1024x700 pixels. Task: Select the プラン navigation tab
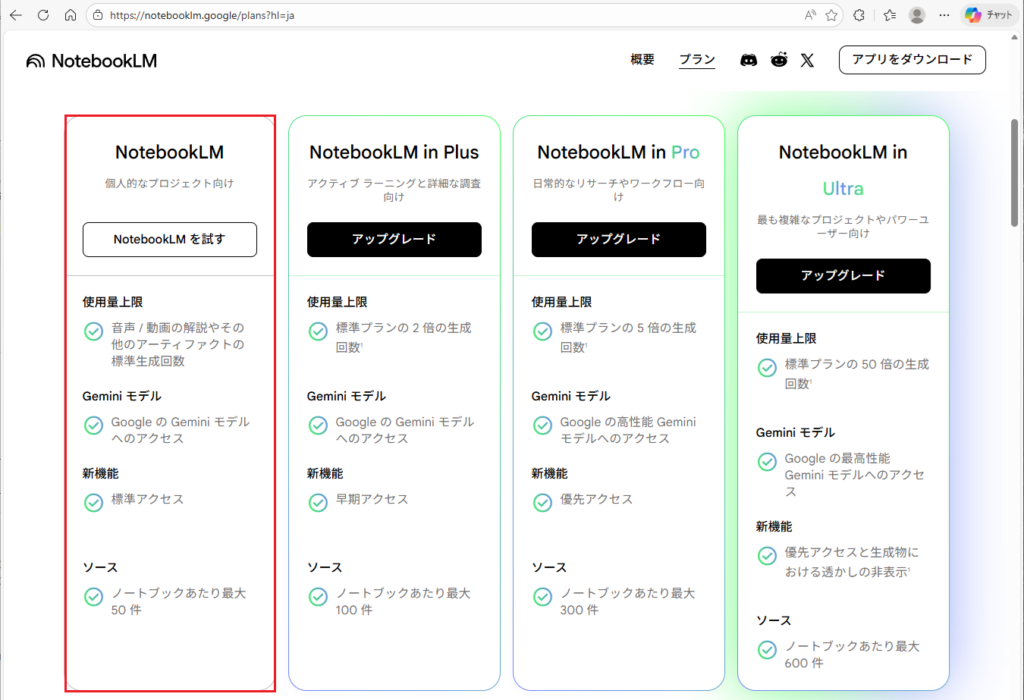[x=697, y=60]
